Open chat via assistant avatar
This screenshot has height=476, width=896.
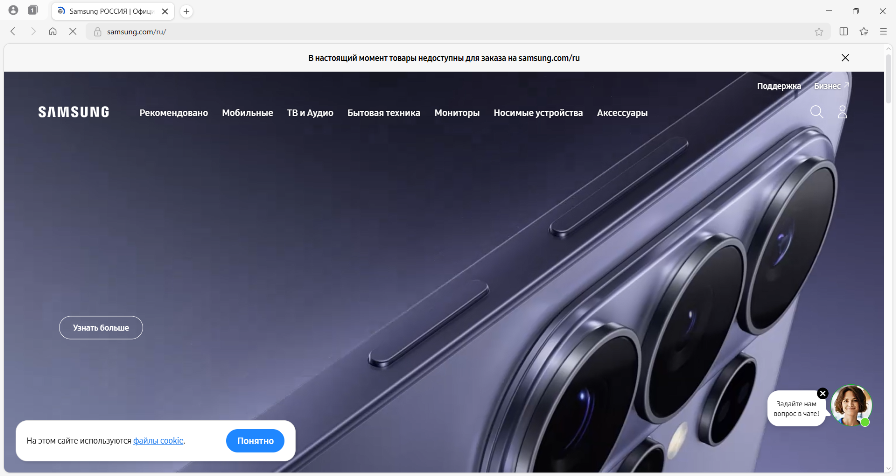(x=851, y=405)
